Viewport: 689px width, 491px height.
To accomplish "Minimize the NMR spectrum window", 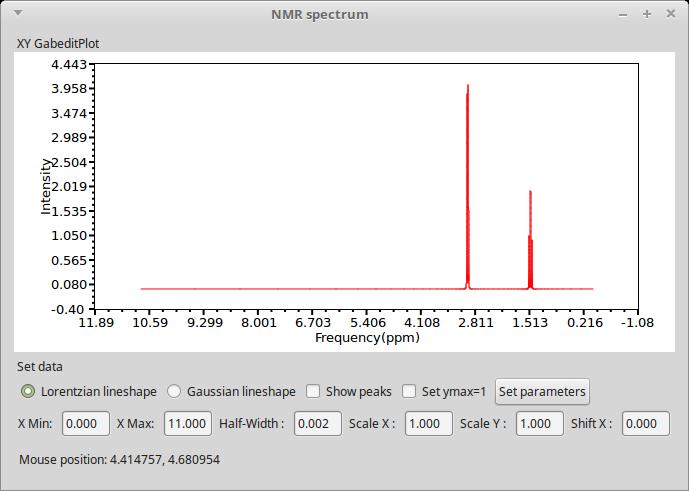I will pyautogui.click(x=624, y=14).
